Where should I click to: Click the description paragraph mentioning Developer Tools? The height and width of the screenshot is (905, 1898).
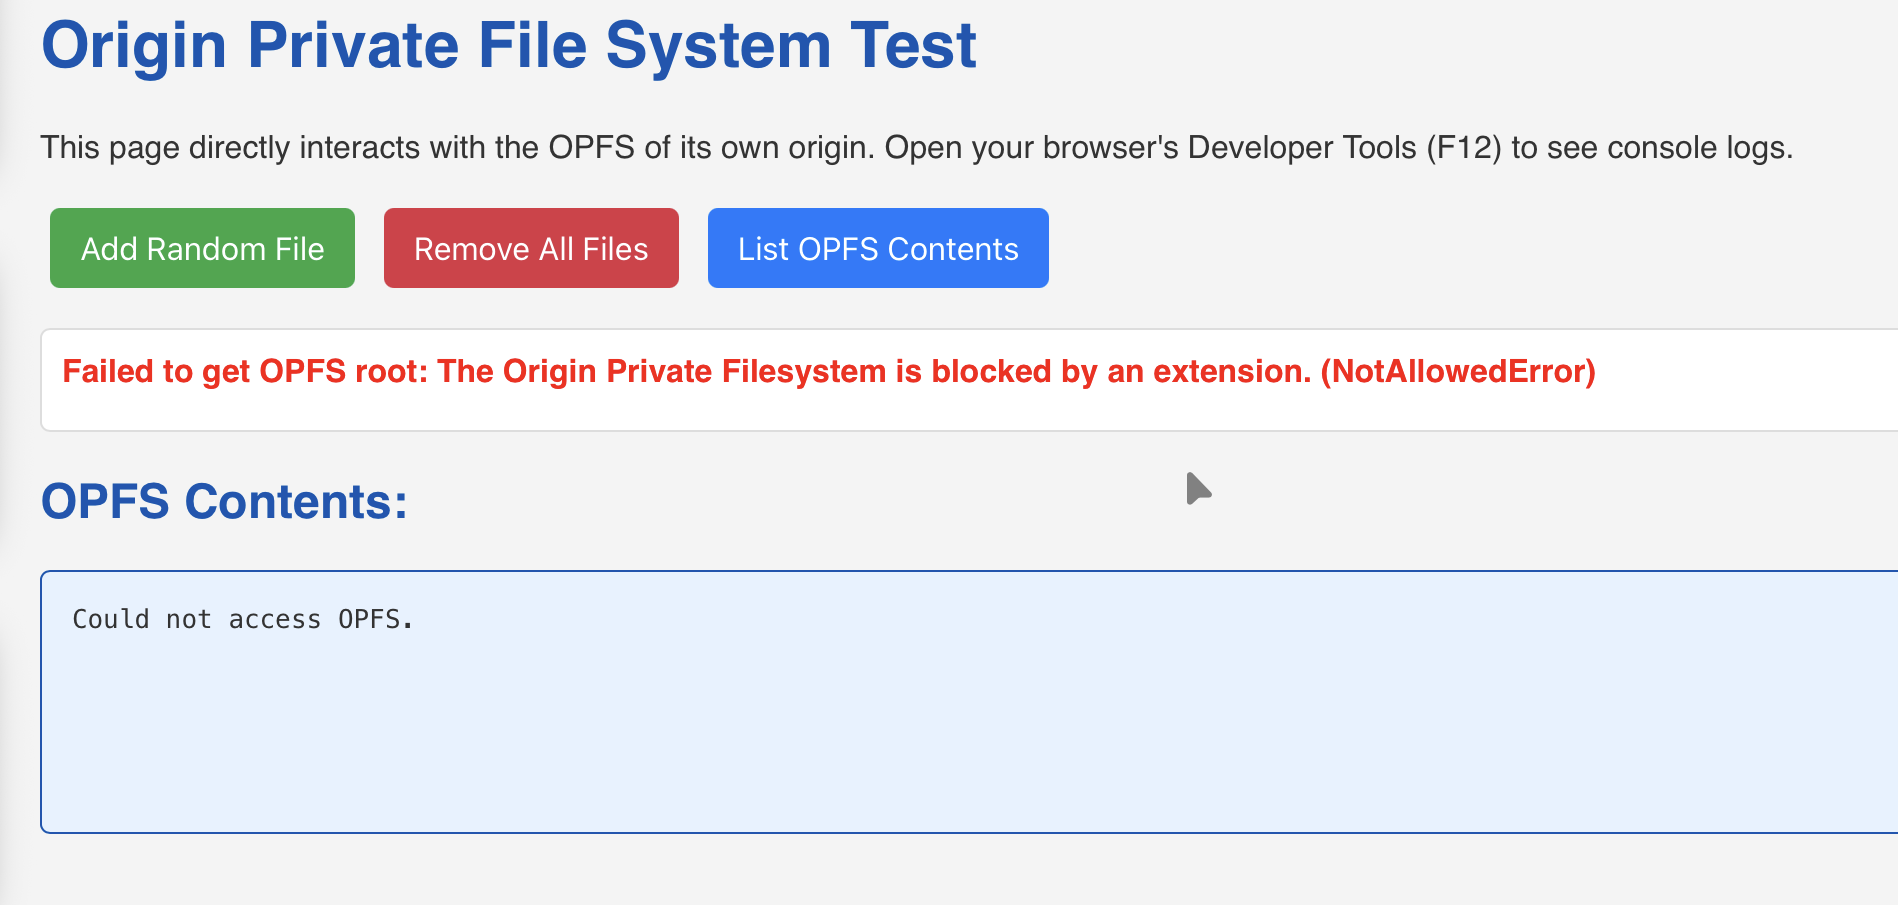click(x=917, y=148)
